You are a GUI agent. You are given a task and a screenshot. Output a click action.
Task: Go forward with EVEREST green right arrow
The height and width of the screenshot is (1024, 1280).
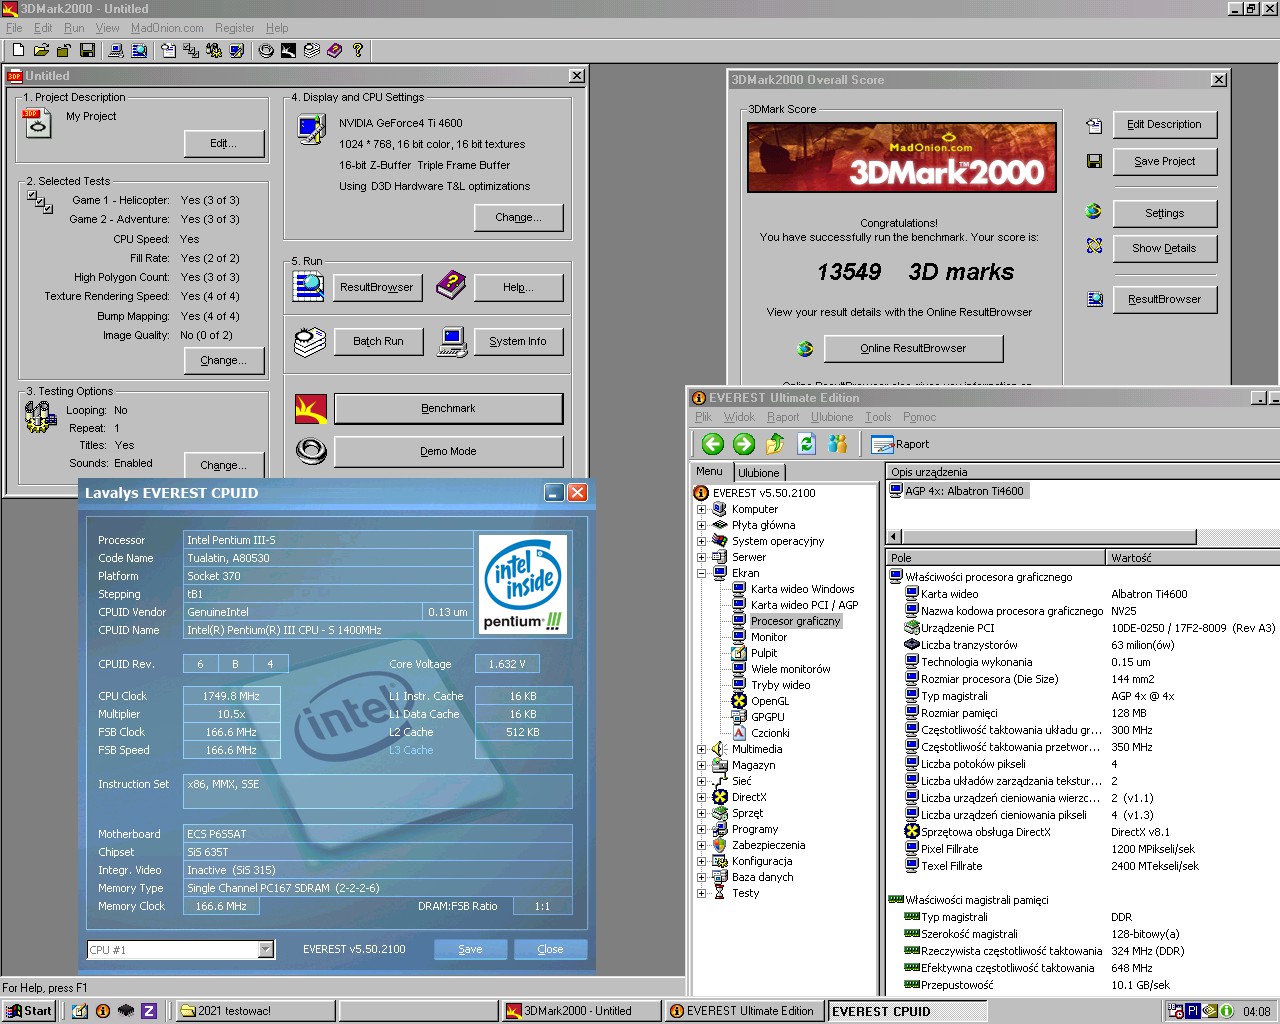pos(744,444)
